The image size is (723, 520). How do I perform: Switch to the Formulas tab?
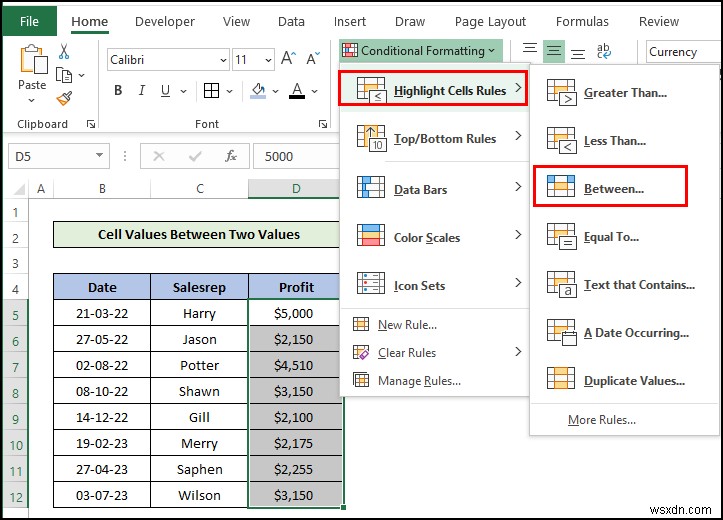[582, 22]
